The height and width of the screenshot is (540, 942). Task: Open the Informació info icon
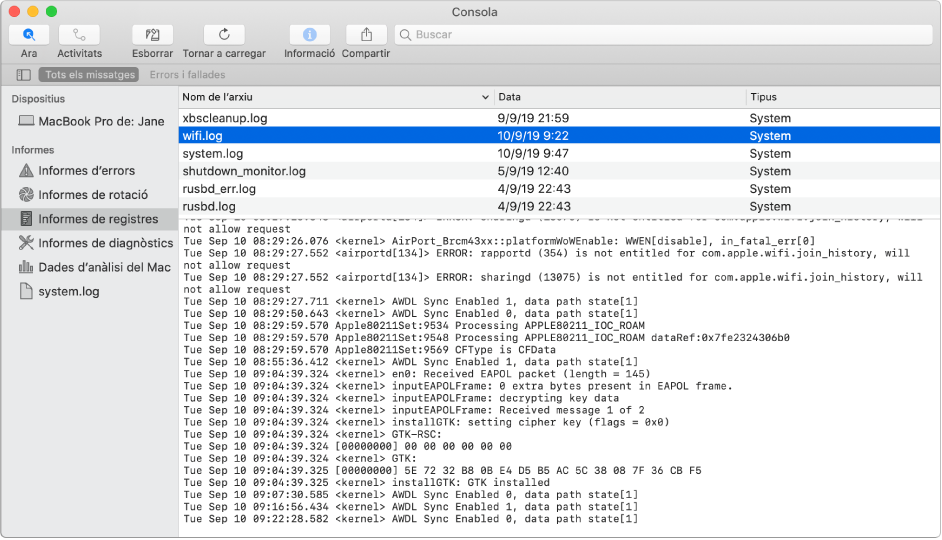309,35
